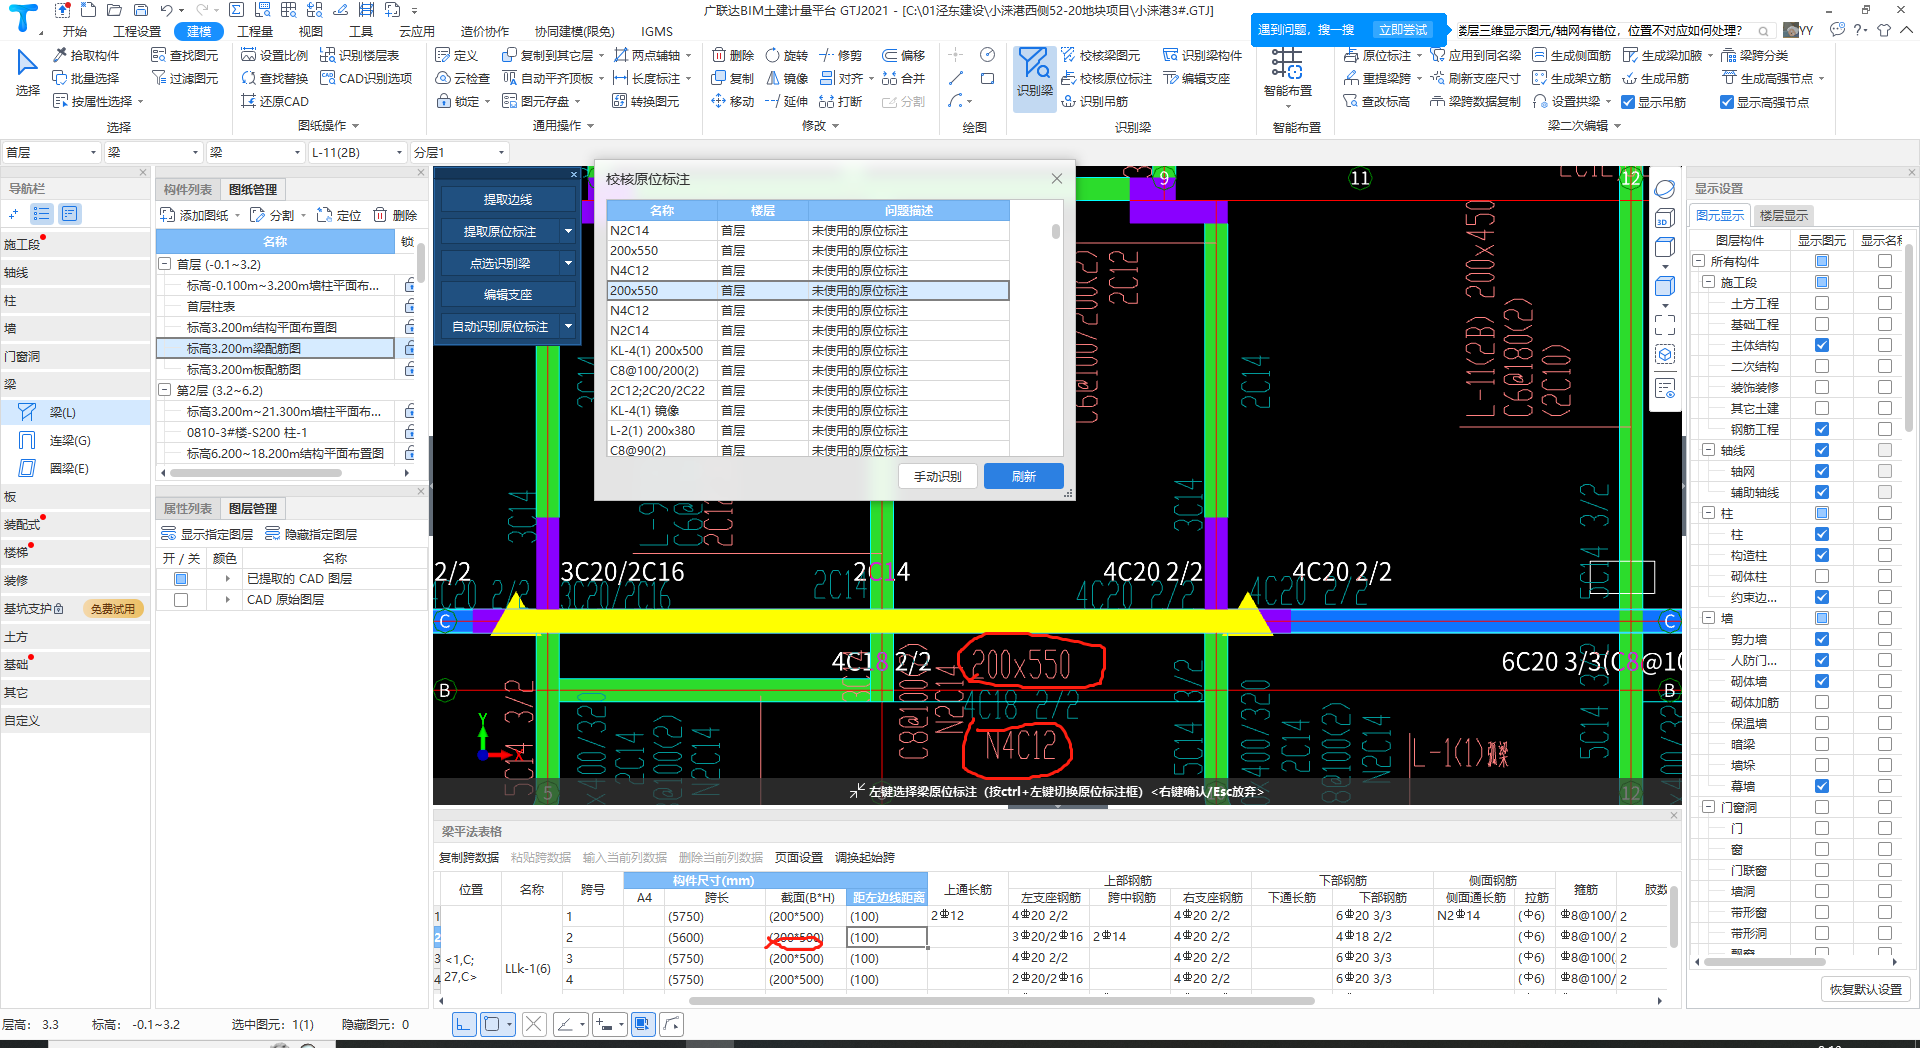Open the 建模 ribbon tab

199,31
